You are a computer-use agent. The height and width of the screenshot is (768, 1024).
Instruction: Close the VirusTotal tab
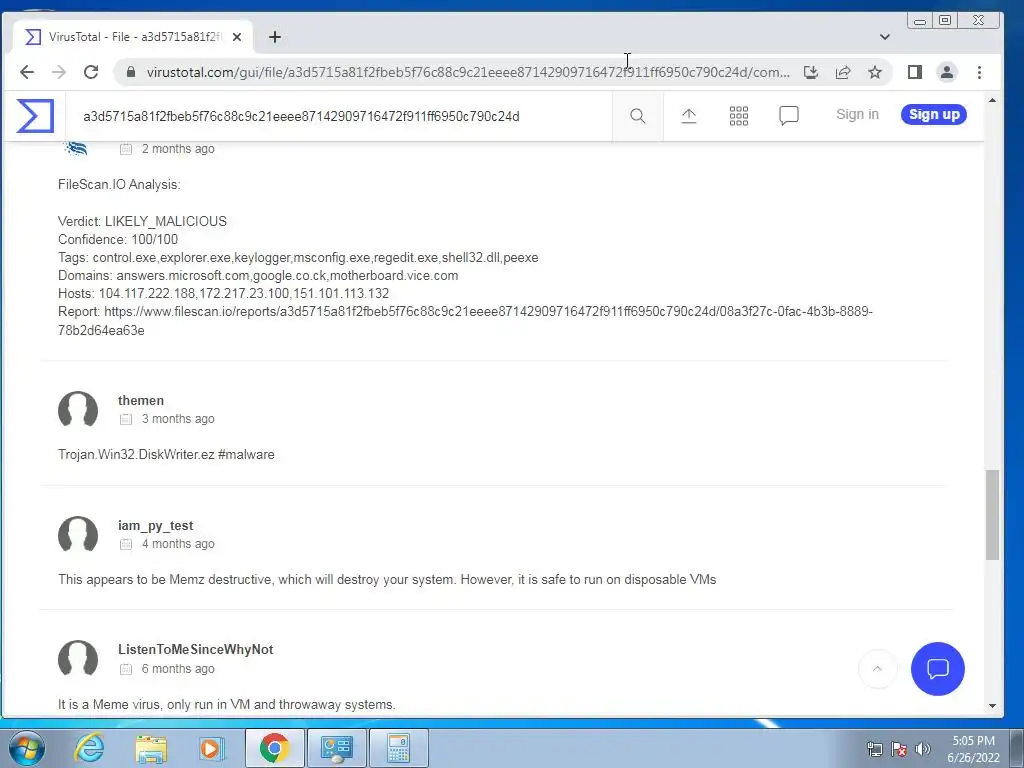point(237,37)
